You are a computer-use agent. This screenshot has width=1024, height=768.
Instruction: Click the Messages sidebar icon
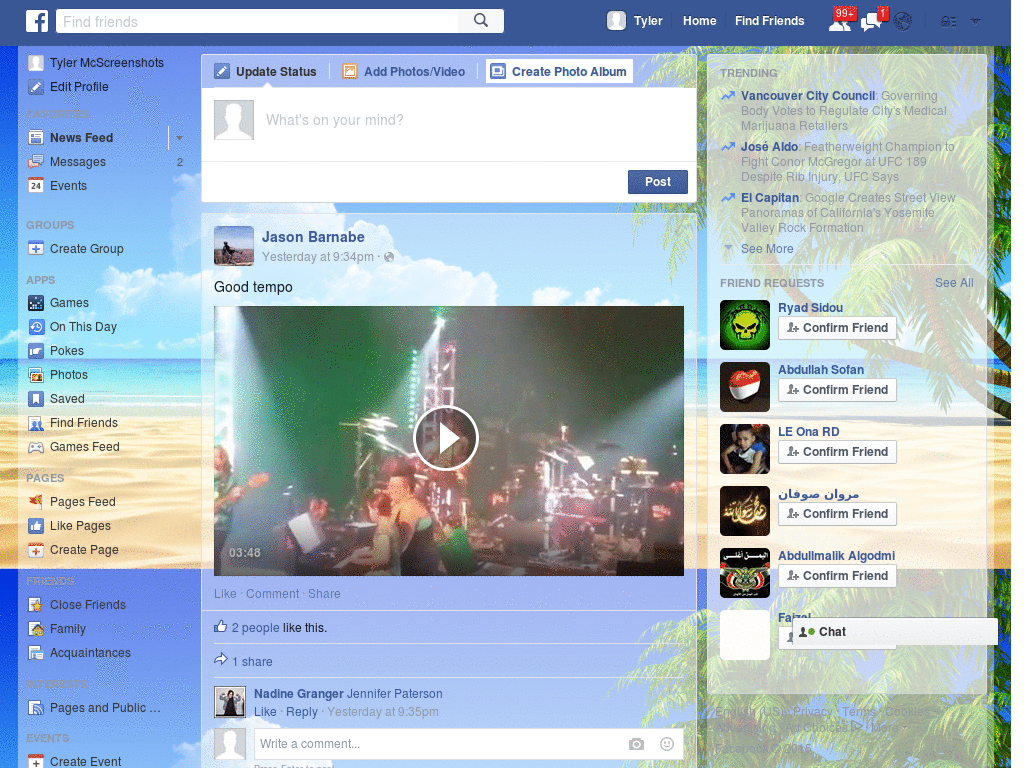36,162
